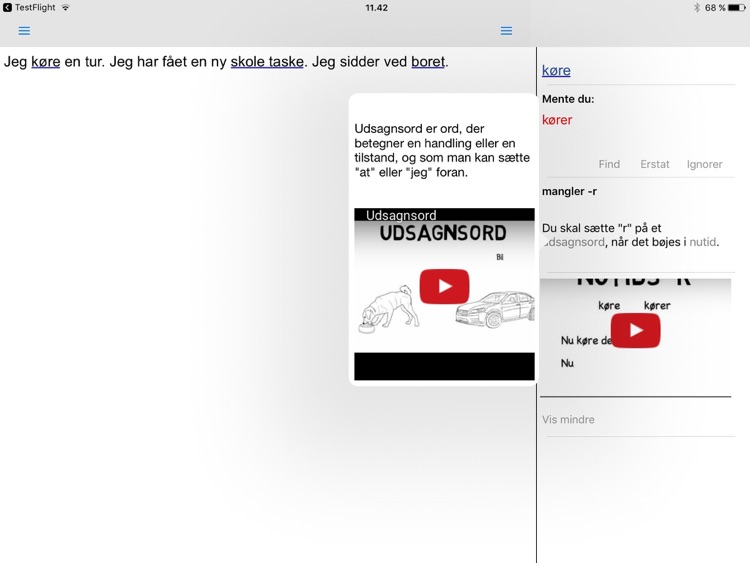
Task: Click 'Nu køre' line in sidebar video
Action: tap(586, 340)
